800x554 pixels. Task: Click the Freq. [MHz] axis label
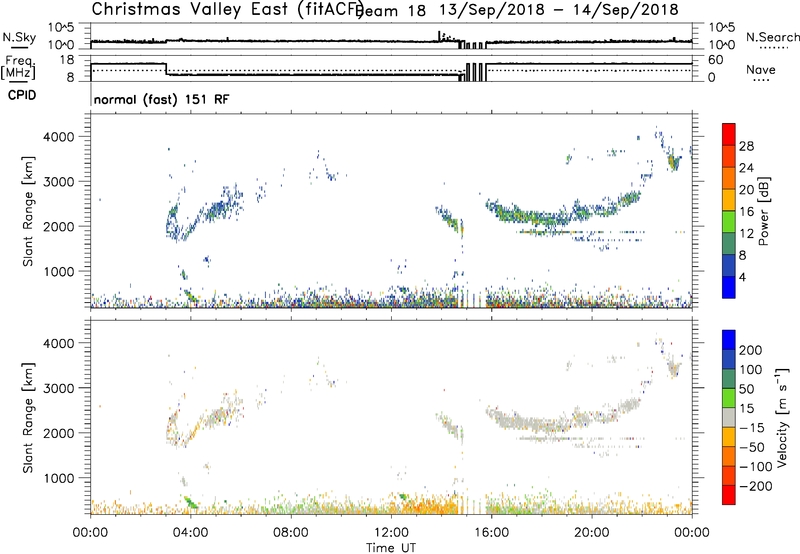(19, 68)
